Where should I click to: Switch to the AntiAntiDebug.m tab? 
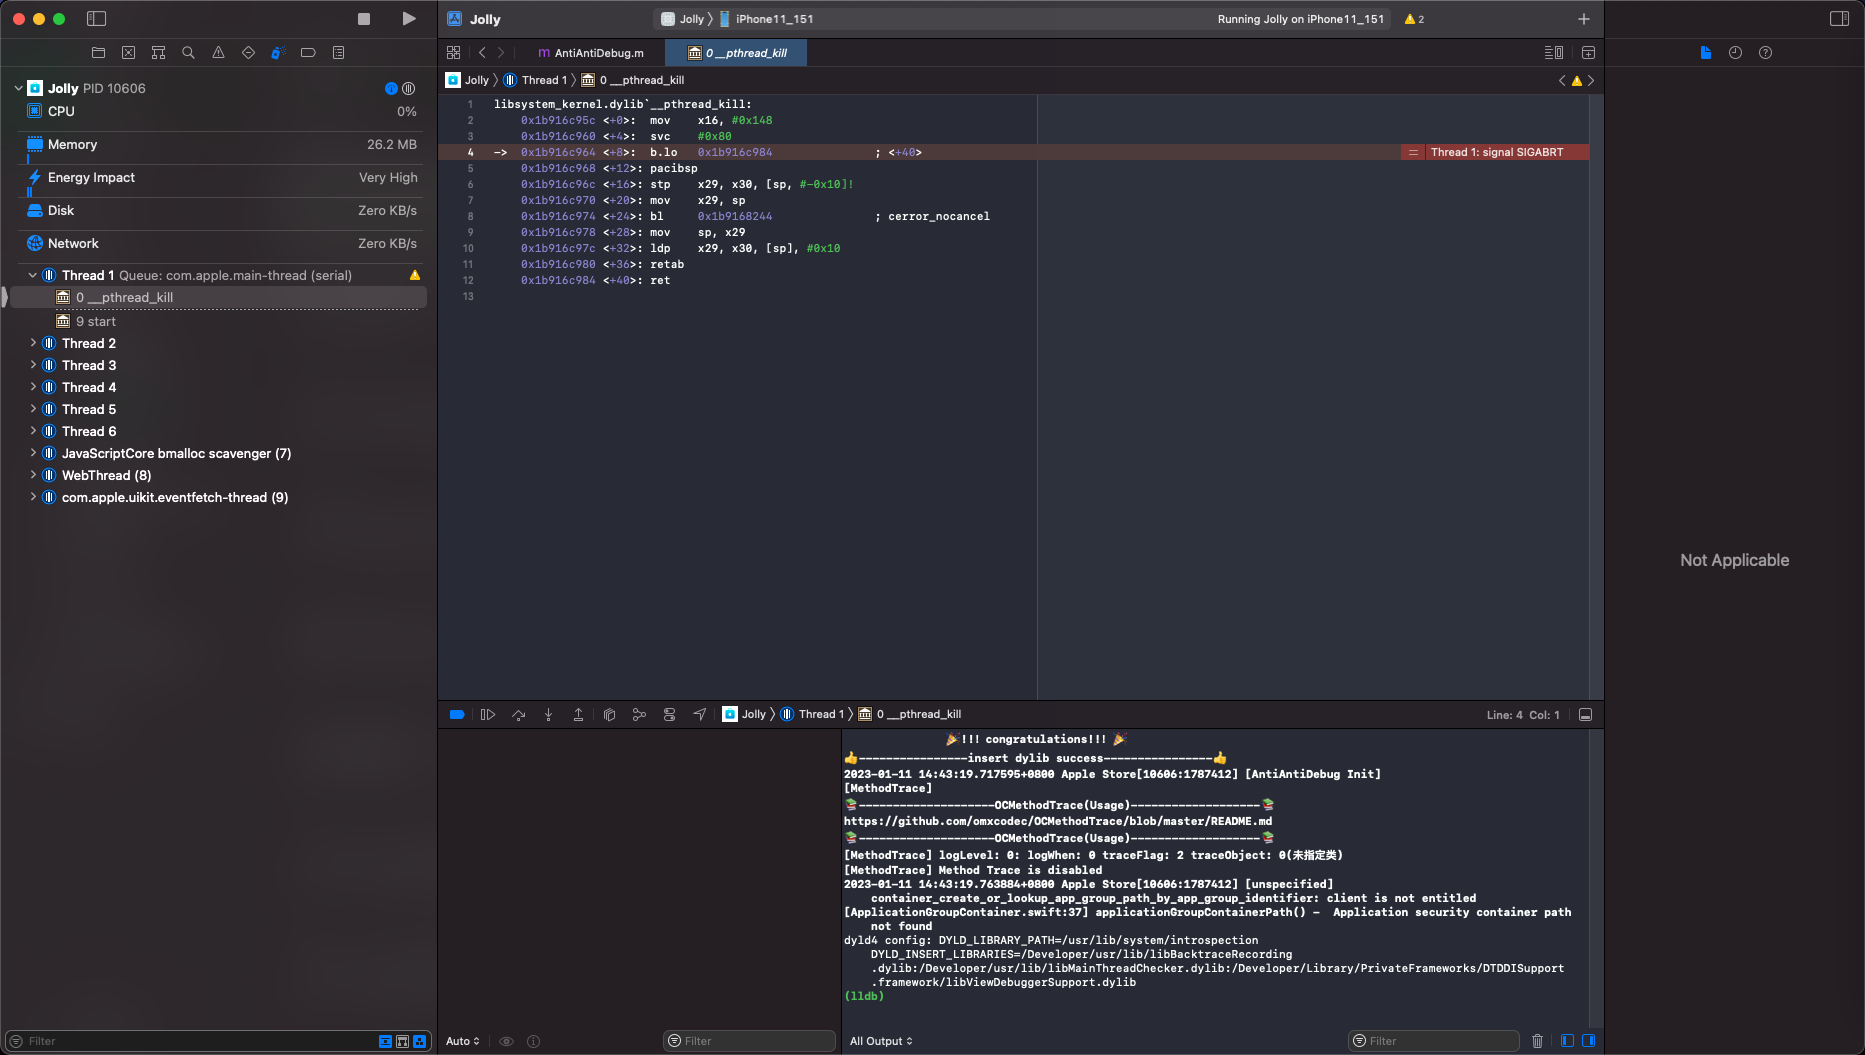click(592, 53)
